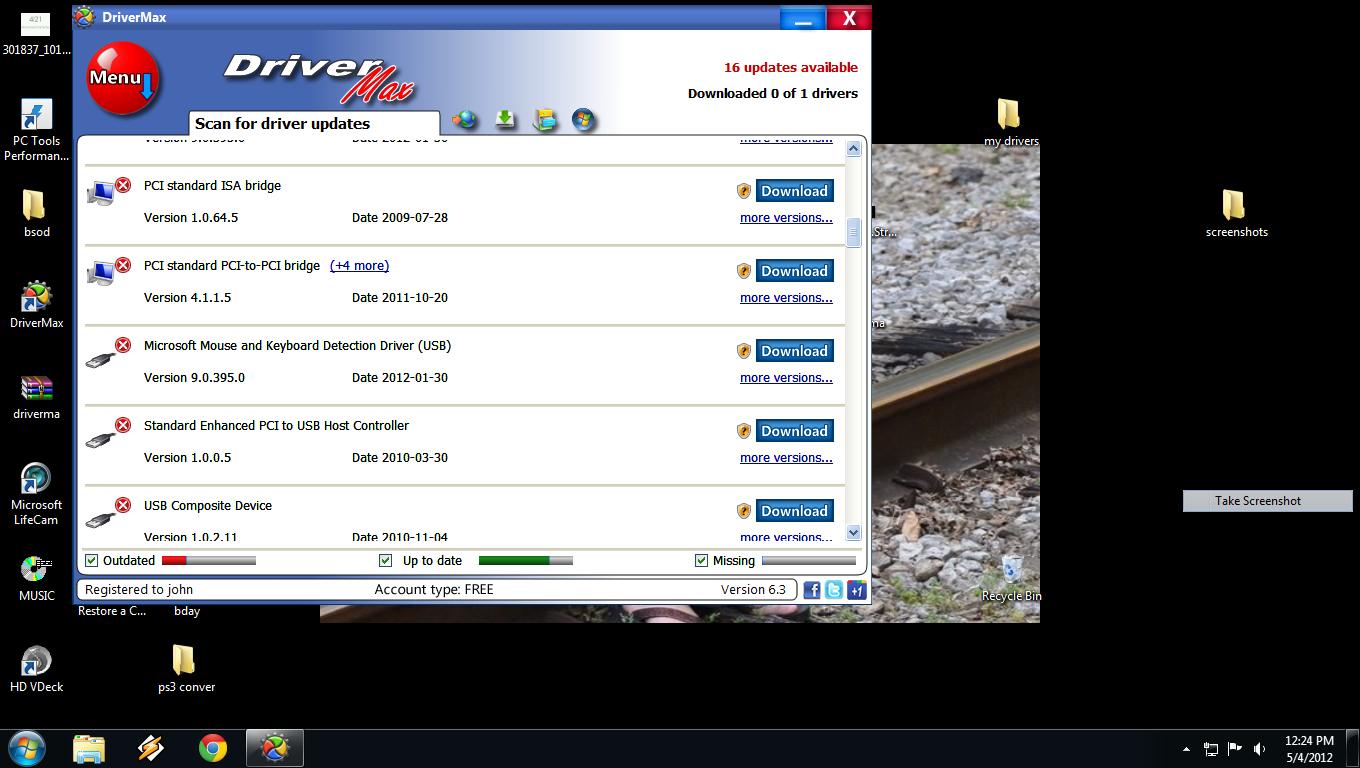Click the Account type: FREE text

pyautogui.click(x=434, y=589)
